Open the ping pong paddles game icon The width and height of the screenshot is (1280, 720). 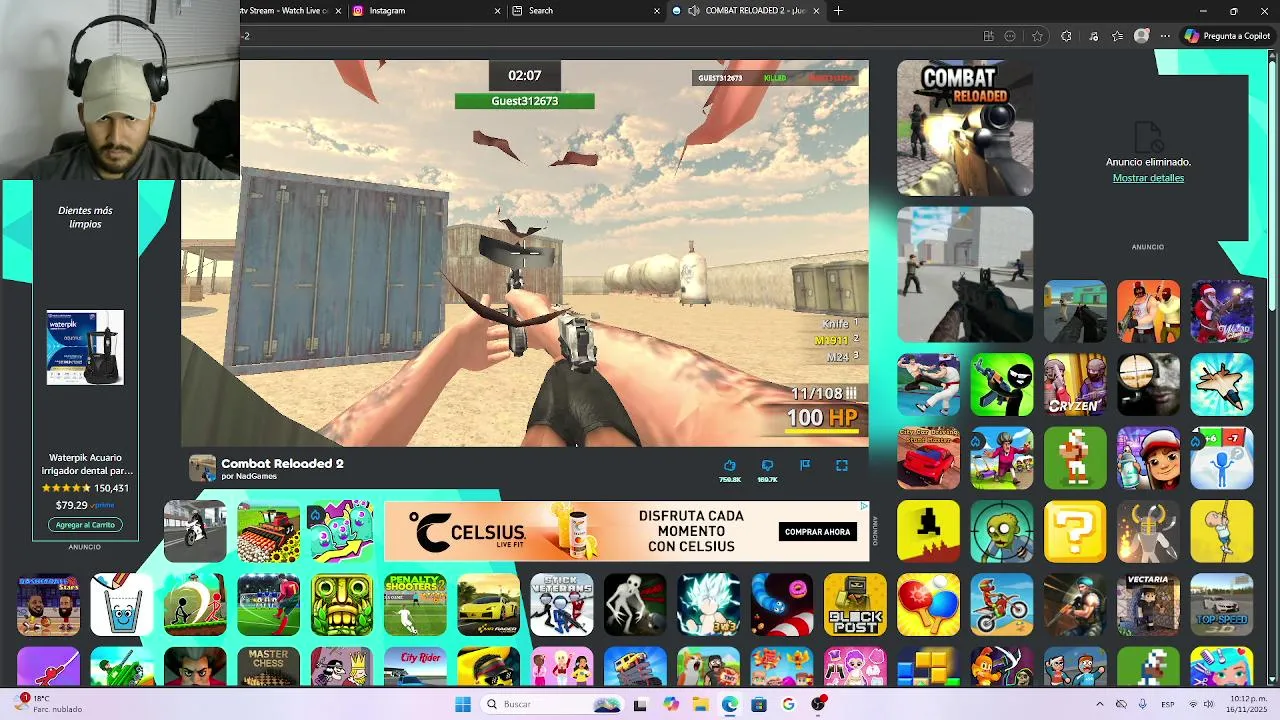928,604
